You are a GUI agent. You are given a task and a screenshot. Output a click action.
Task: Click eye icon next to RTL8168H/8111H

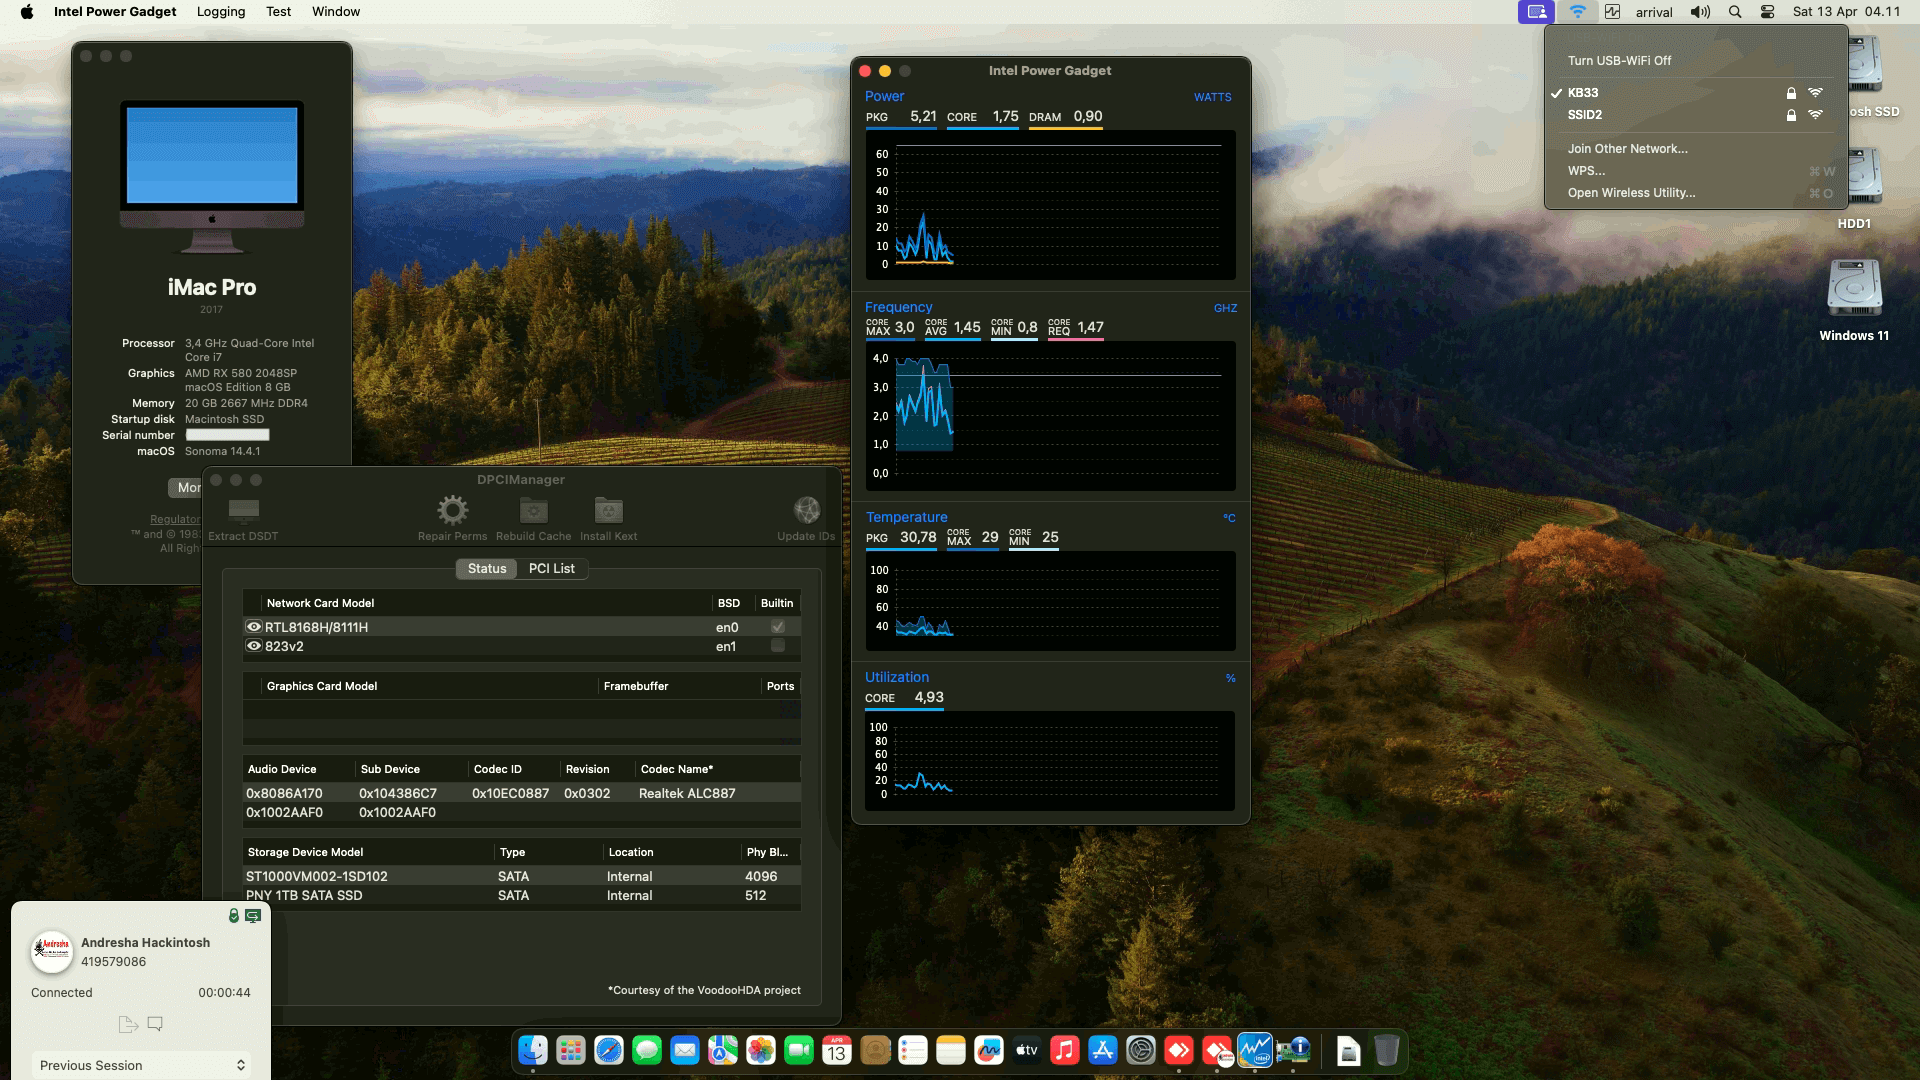254,627
